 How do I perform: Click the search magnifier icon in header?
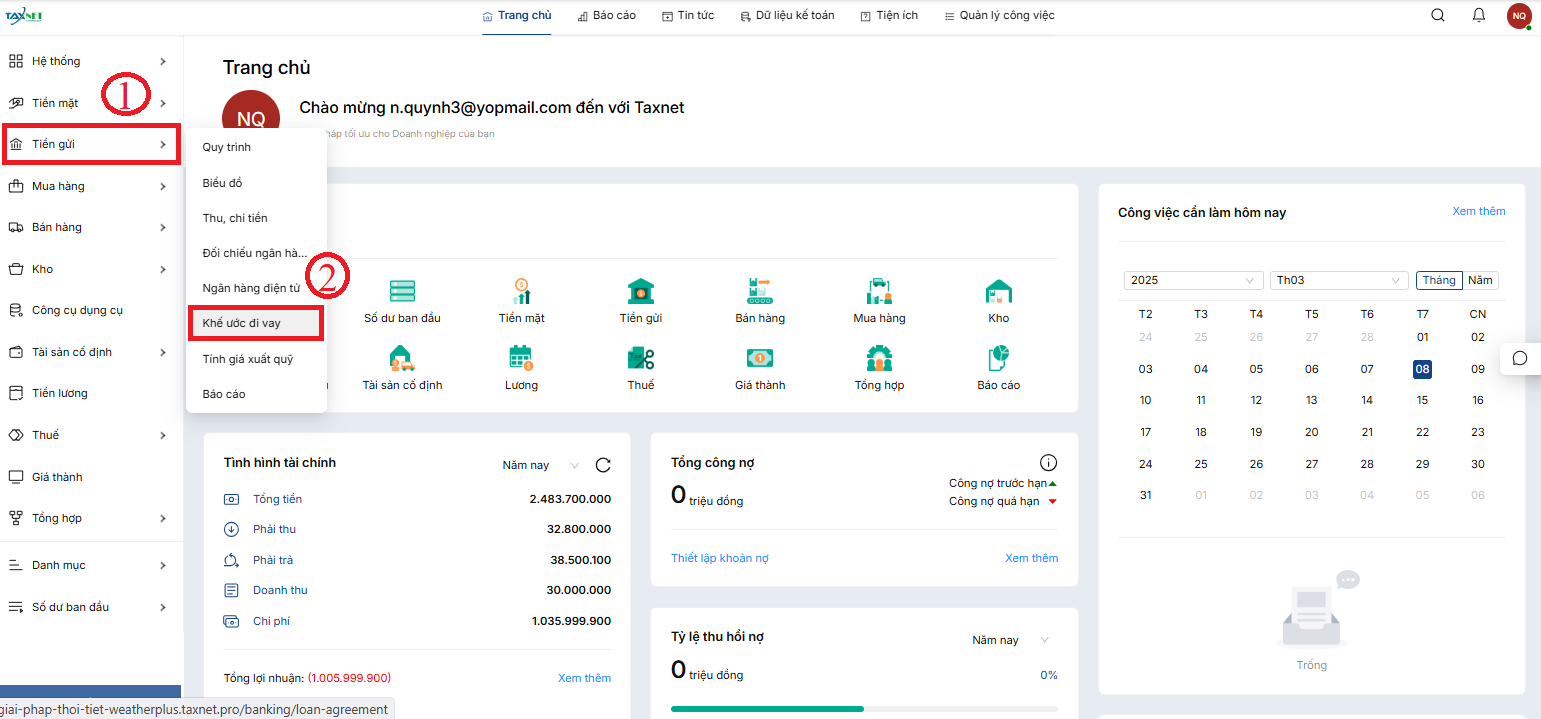click(1438, 15)
